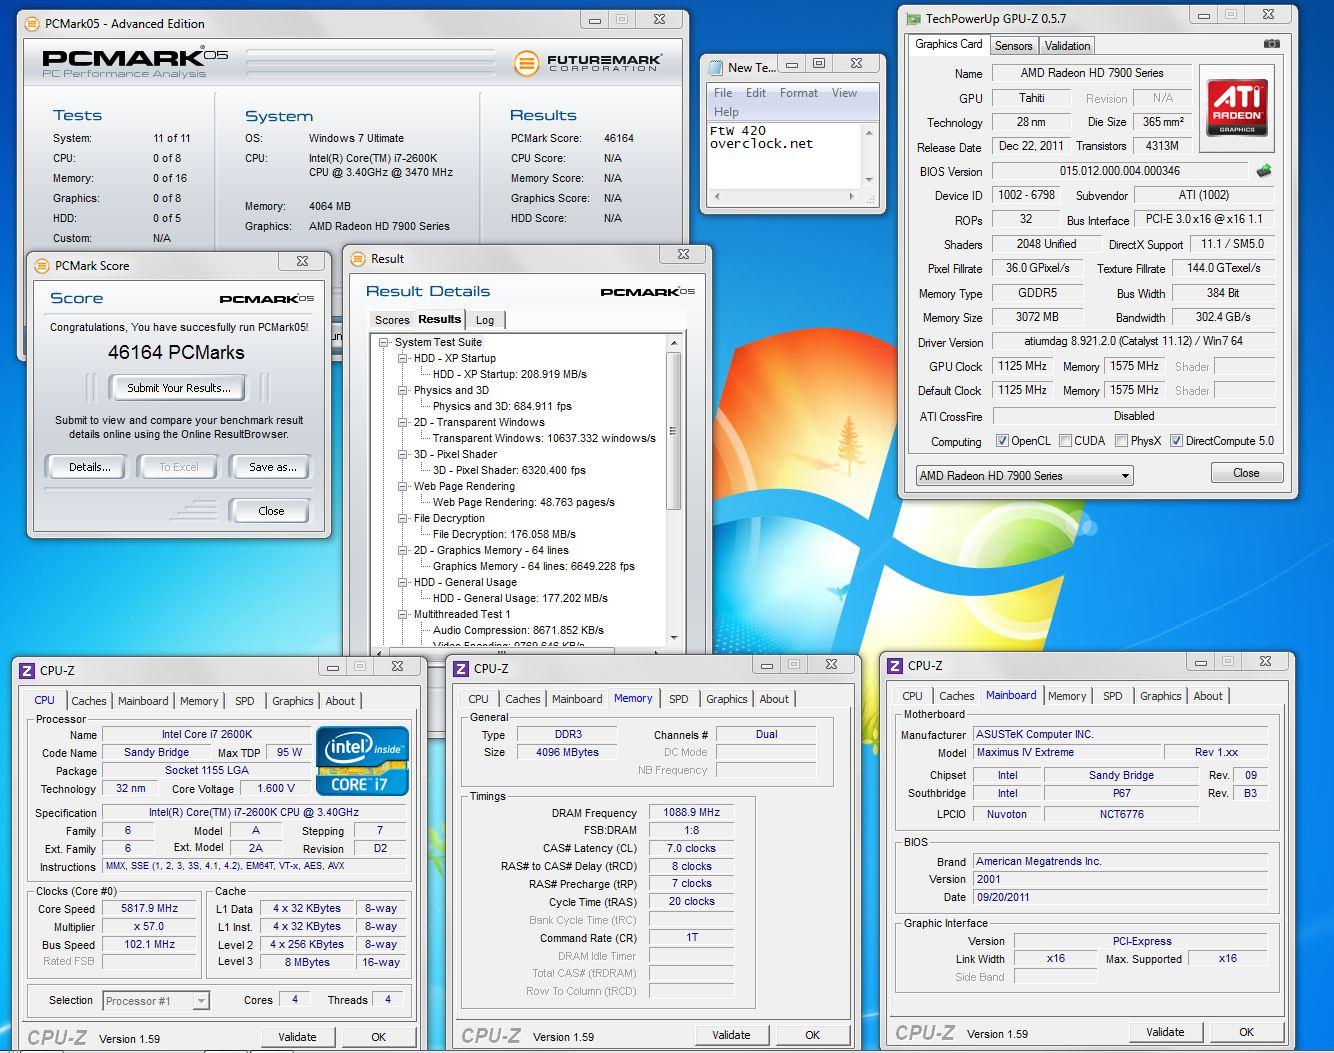This screenshot has width=1334, height=1053.
Task: Click the GPU-Z title bar icon
Action: [x=913, y=18]
